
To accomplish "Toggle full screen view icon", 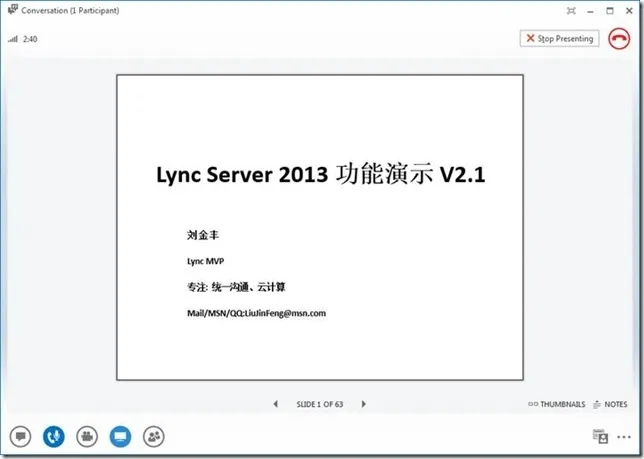I will point(571,11).
